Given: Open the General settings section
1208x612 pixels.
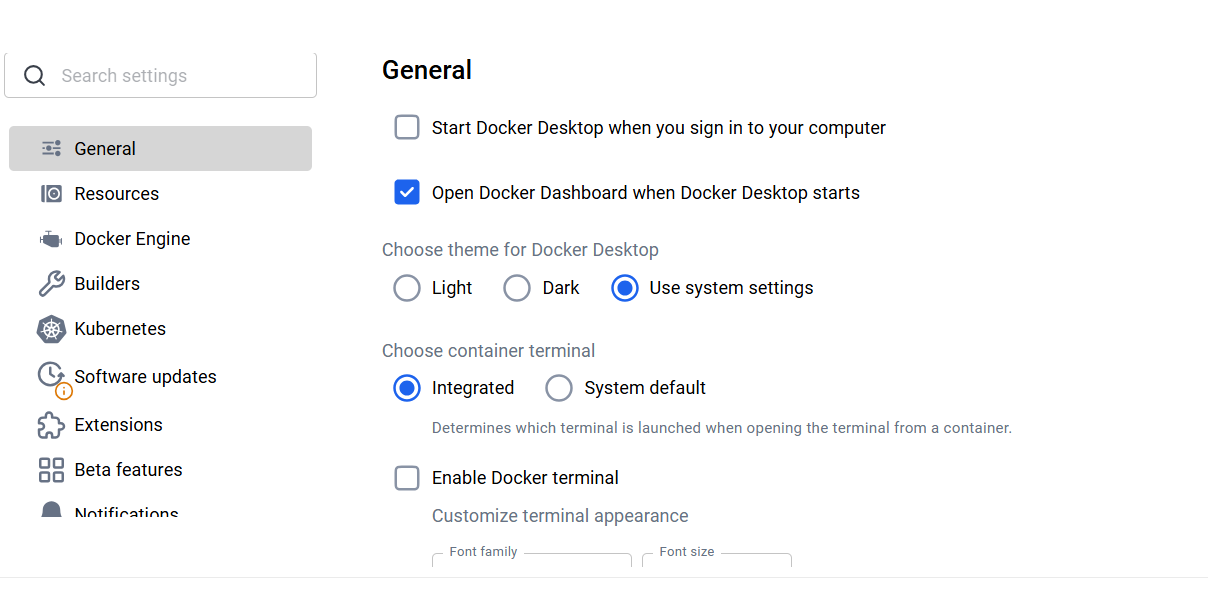Looking at the screenshot, I should [160, 148].
